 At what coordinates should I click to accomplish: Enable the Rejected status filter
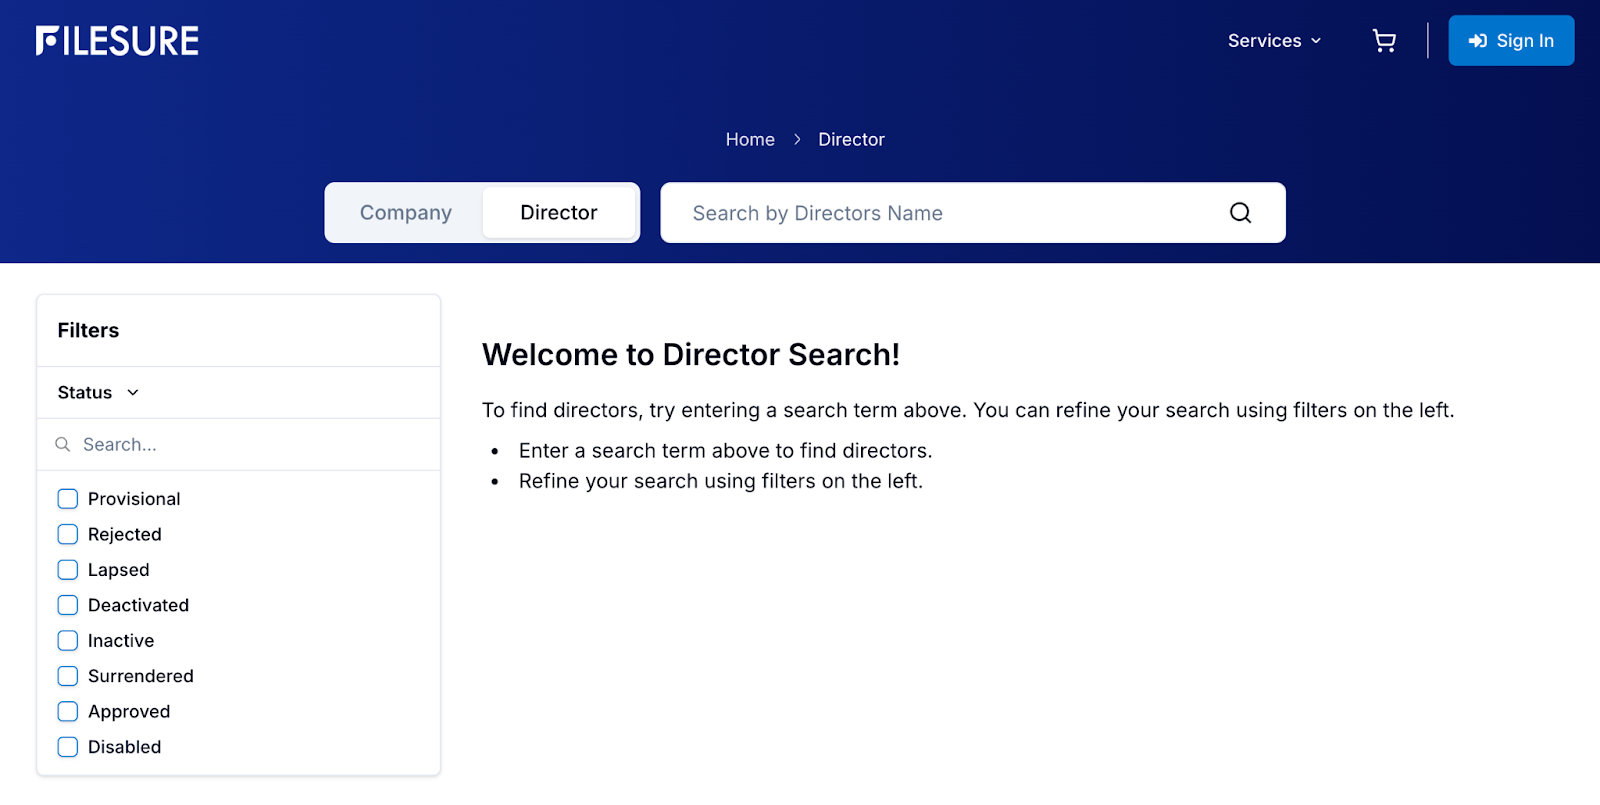click(68, 535)
